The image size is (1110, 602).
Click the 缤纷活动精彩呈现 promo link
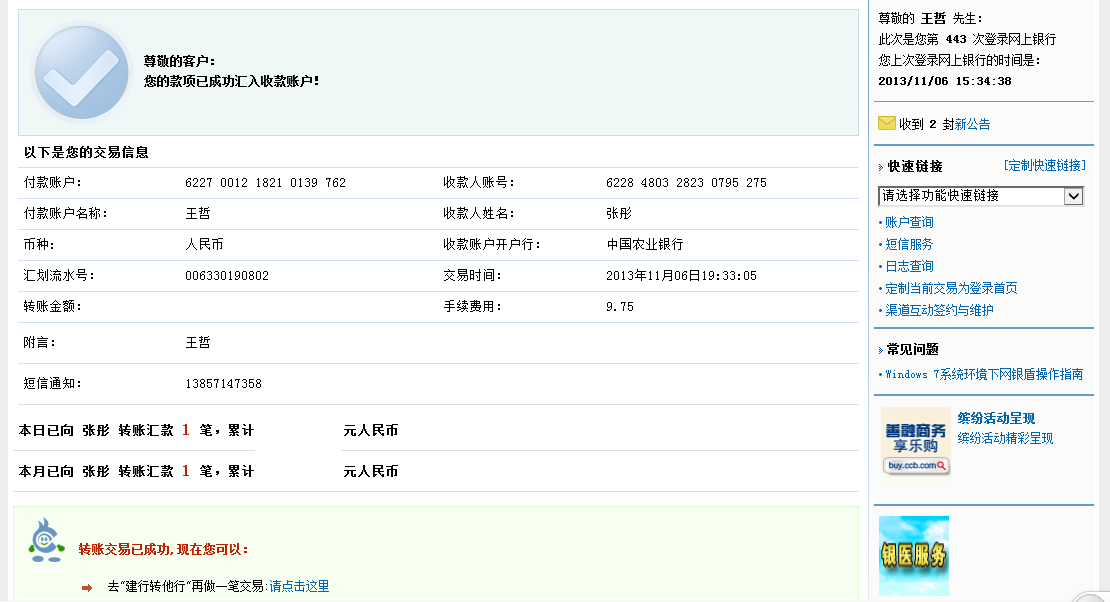pyautogui.click(x=1005, y=438)
